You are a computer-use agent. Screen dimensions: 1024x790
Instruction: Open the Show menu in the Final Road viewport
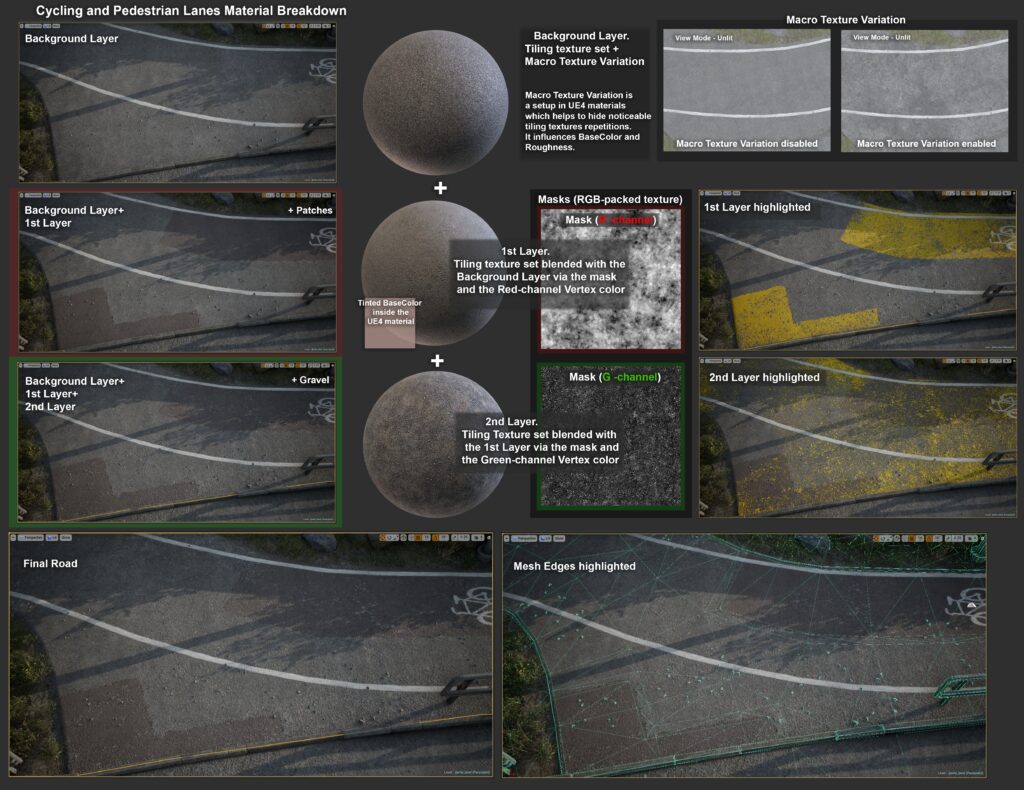point(66,538)
